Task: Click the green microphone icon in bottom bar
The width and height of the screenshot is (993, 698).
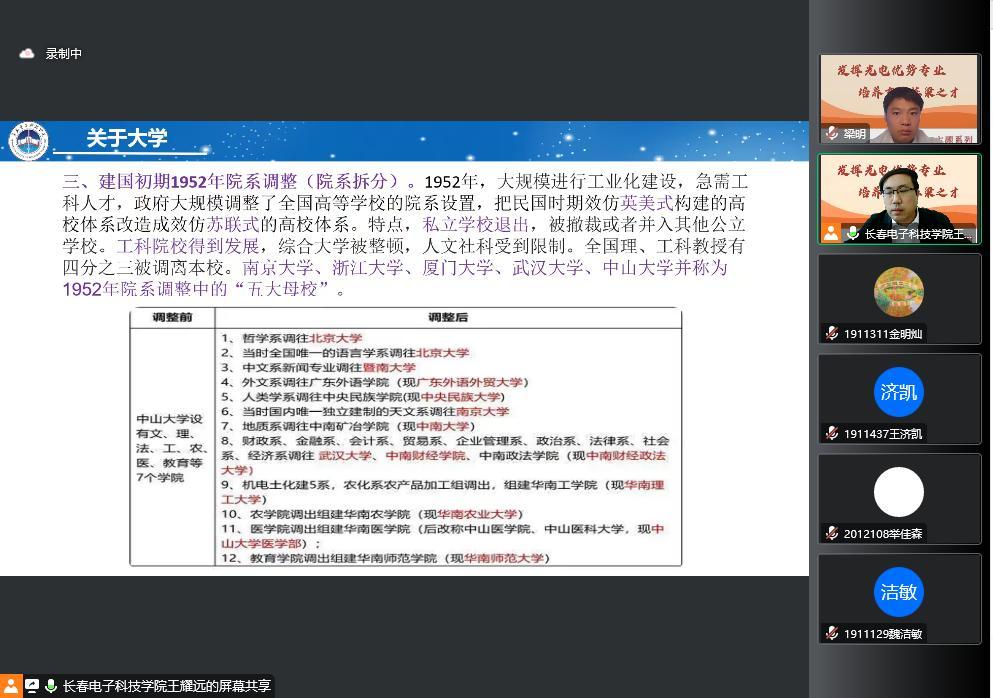Action: click(50, 686)
